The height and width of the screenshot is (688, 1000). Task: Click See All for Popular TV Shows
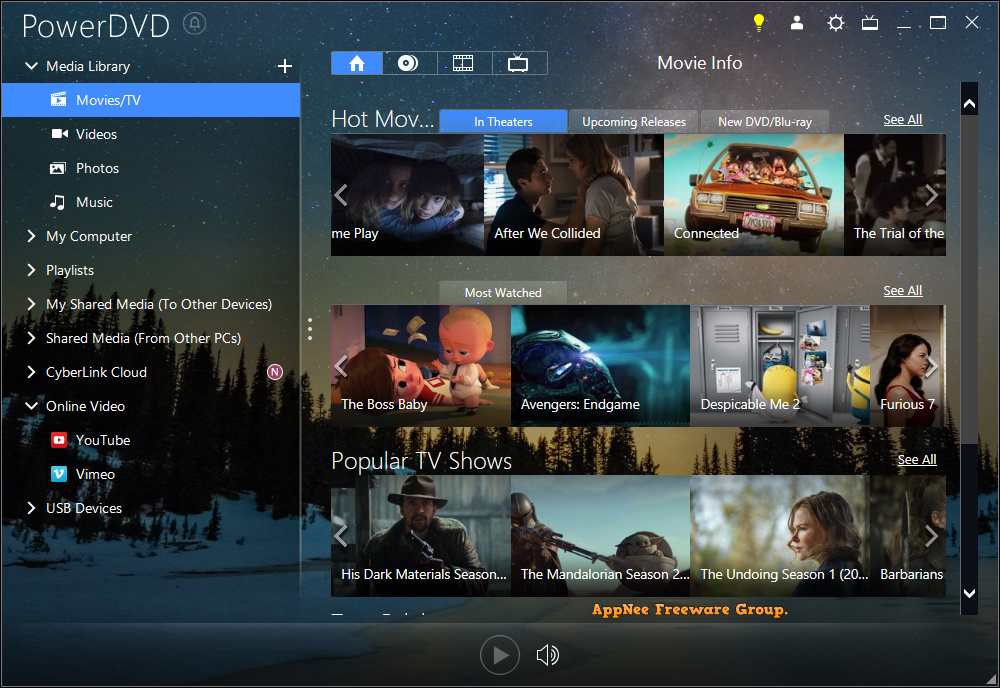pos(916,460)
